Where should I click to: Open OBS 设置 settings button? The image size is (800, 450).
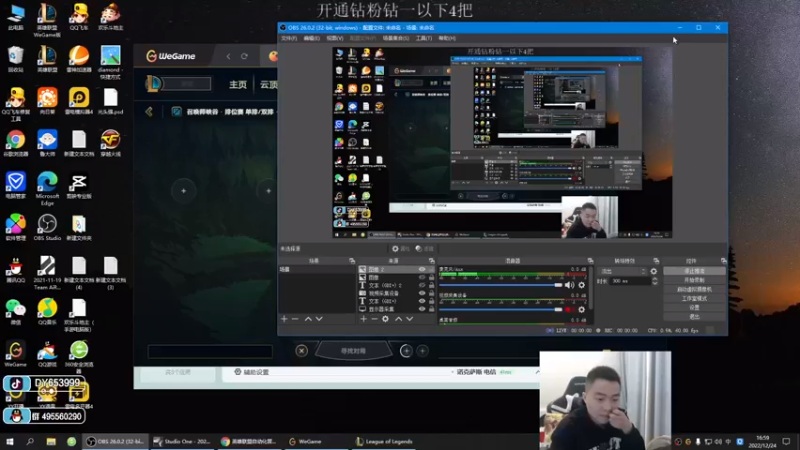click(x=694, y=308)
